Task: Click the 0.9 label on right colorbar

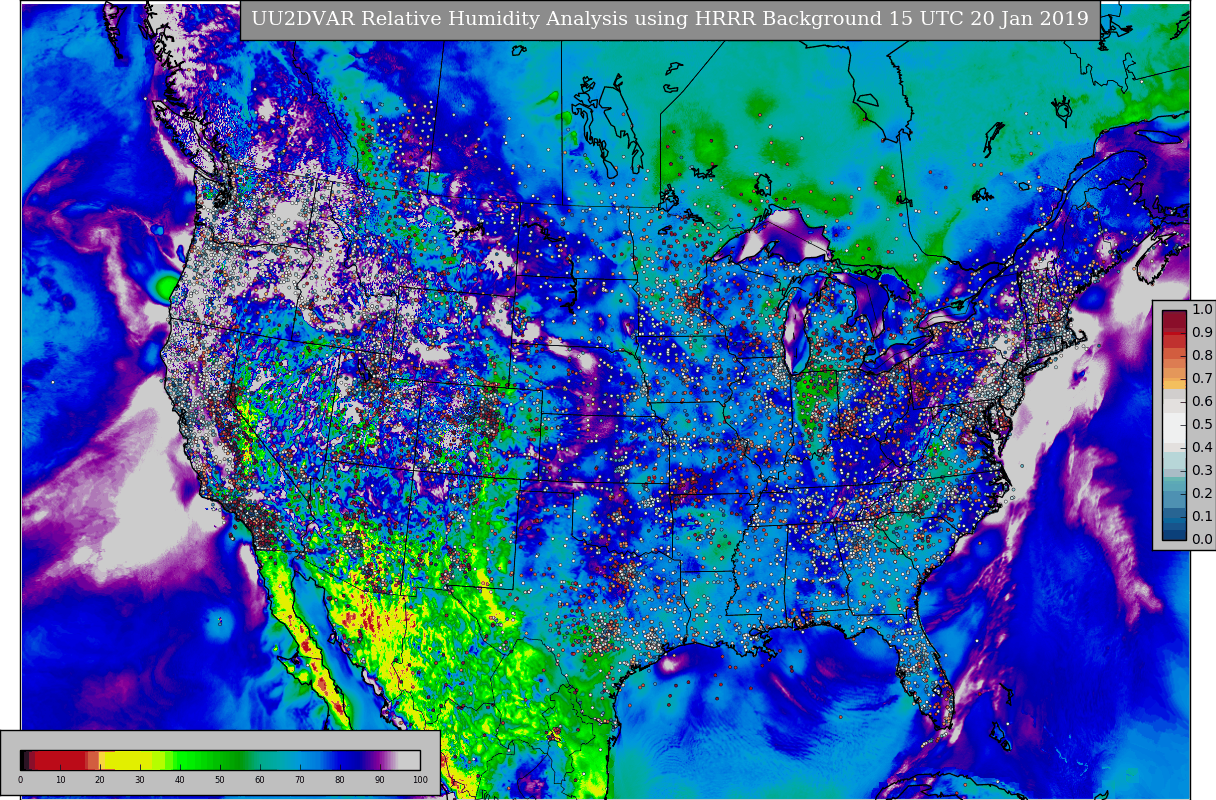Action: pos(1202,333)
